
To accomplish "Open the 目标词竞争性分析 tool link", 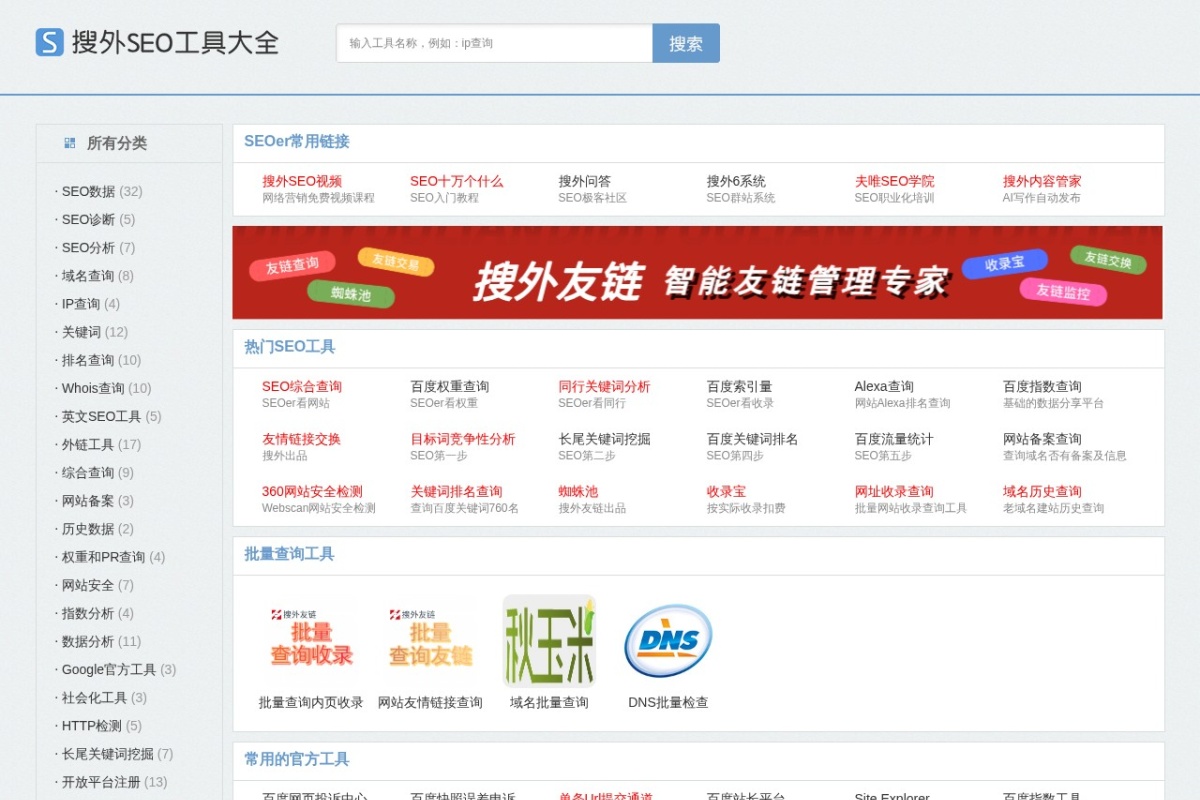I will point(463,439).
